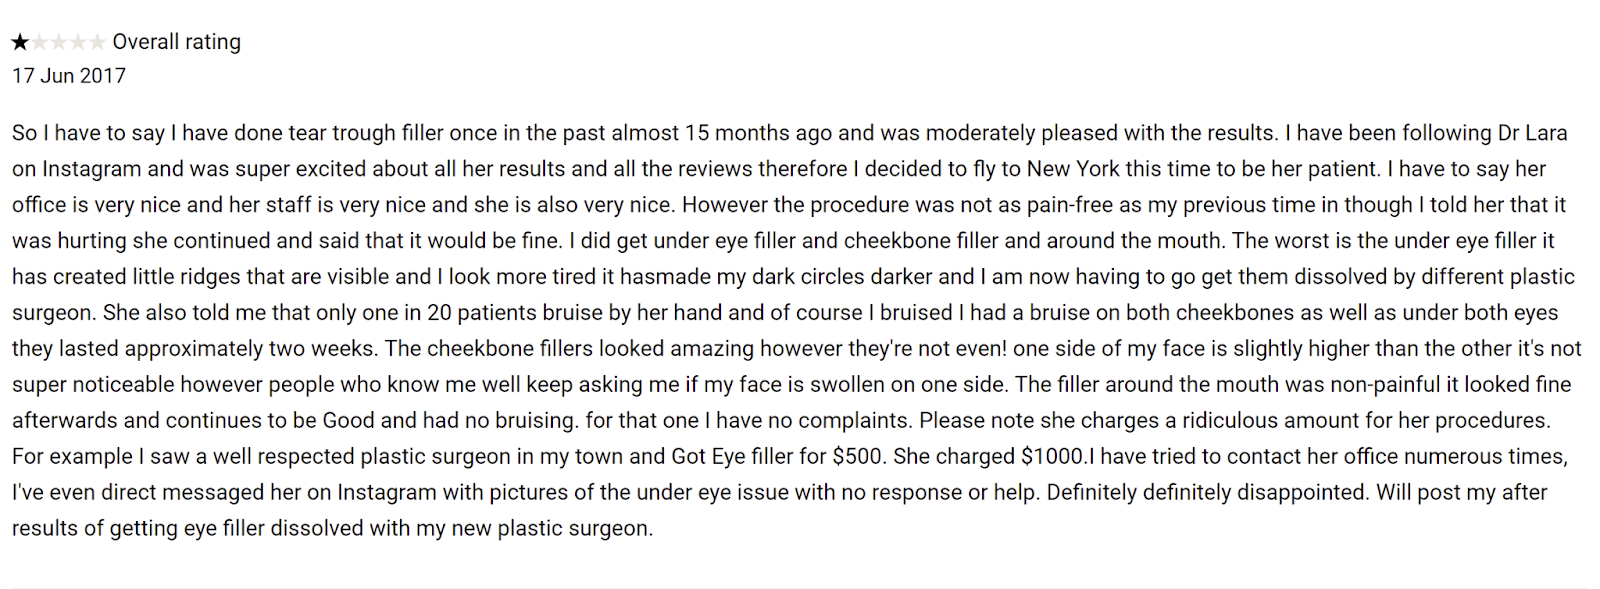The height and width of the screenshot is (589, 1600).
Task: Click the review date 17 Jun 2017
Action: [x=69, y=76]
